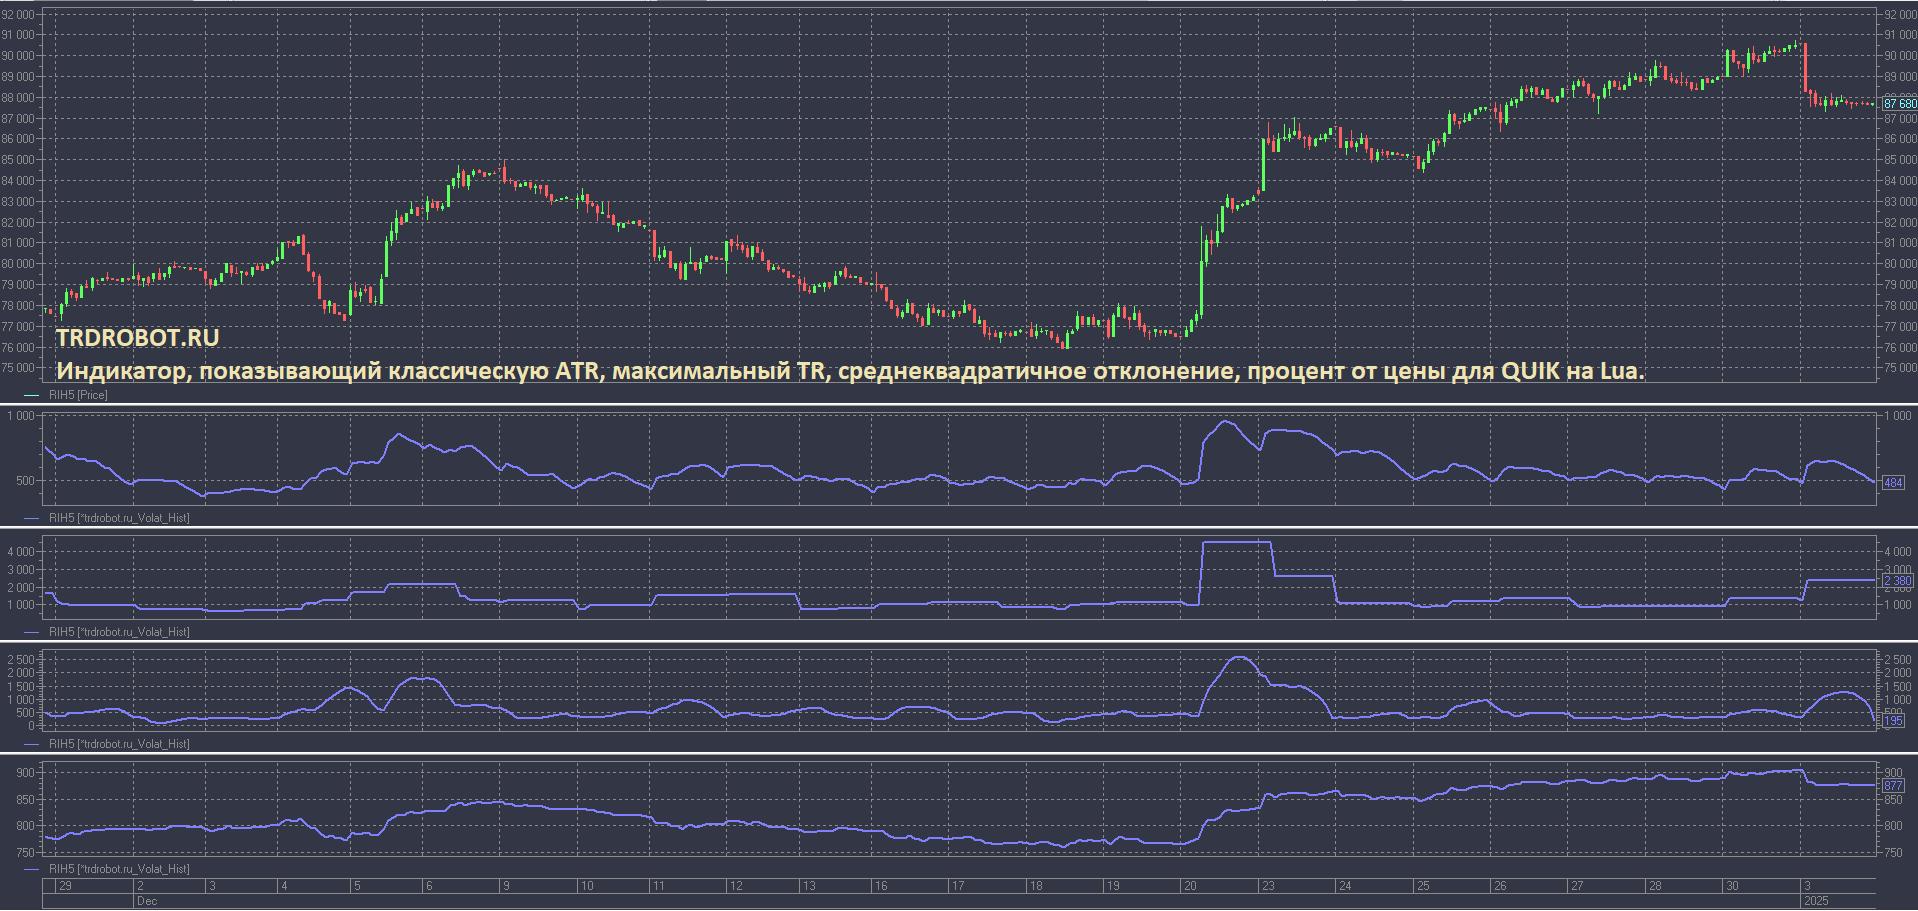Click the 877 value tag on bottom pane

[1892, 786]
